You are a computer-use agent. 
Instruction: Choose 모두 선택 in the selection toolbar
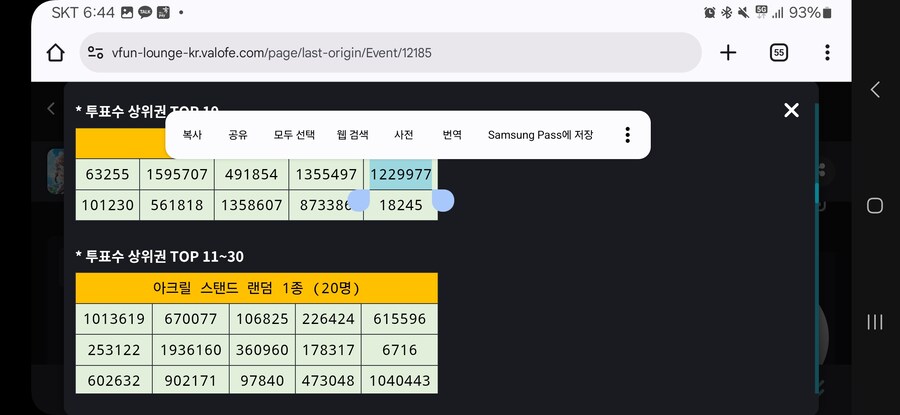pos(294,135)
